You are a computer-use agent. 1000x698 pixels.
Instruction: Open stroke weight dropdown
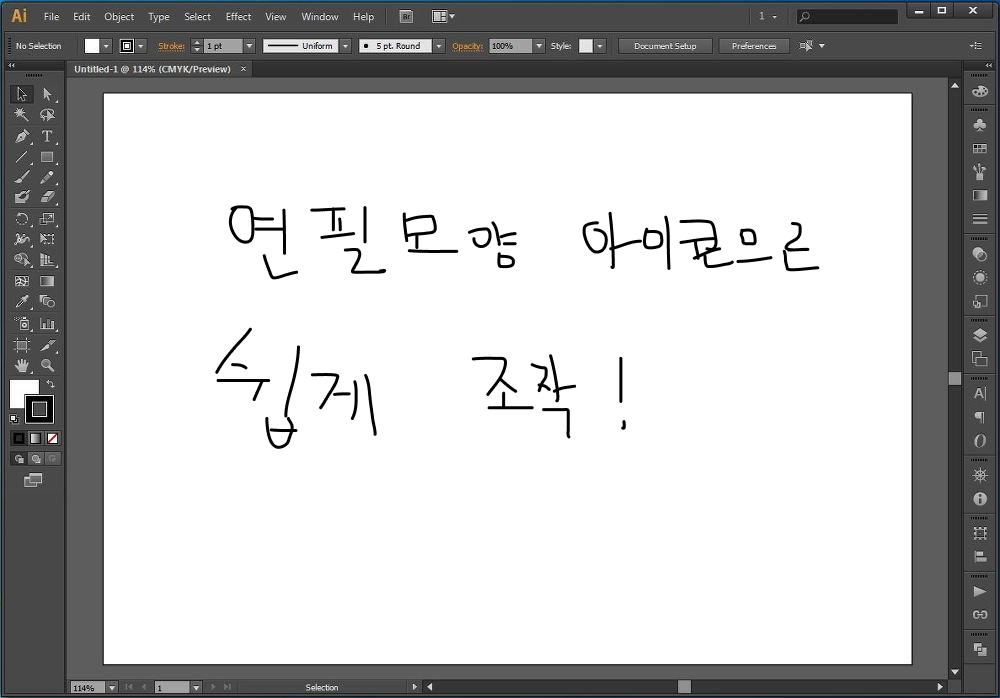(249, 46)
